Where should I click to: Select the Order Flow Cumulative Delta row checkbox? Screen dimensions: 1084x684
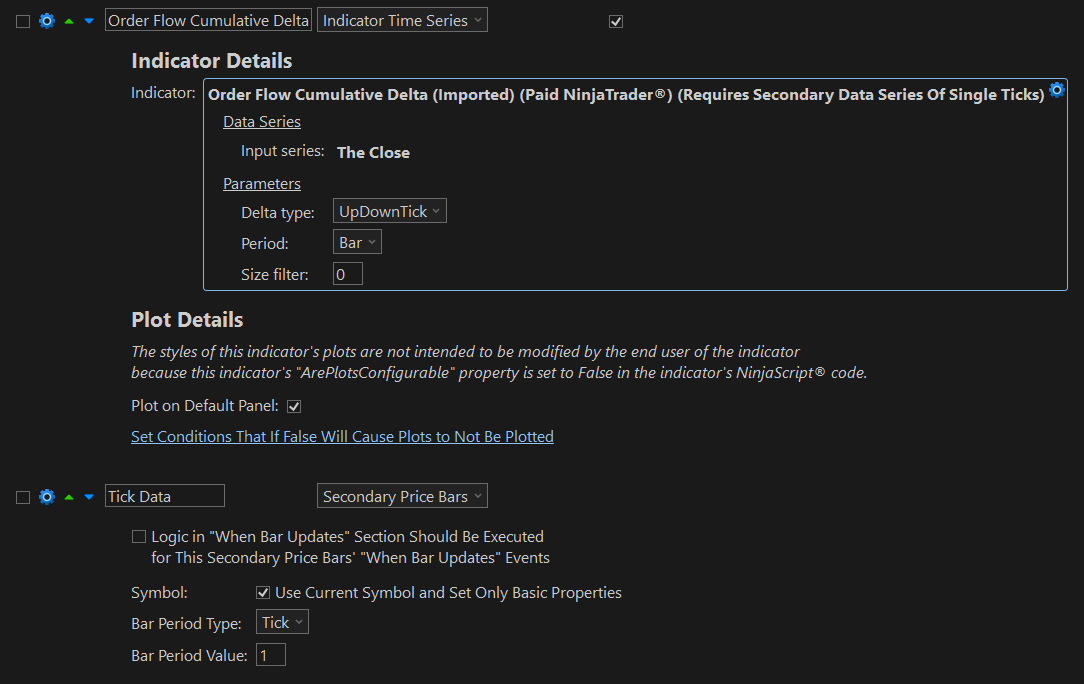(x=23, y=21)
